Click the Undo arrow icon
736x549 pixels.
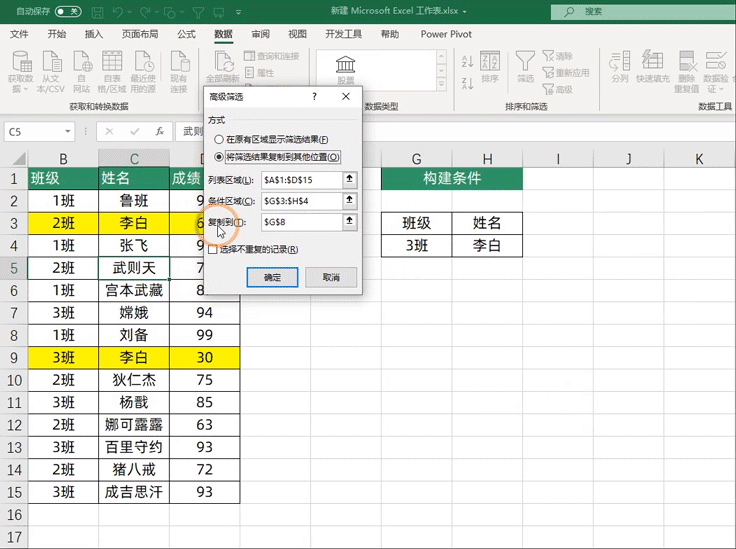click(x=119, y=12)
